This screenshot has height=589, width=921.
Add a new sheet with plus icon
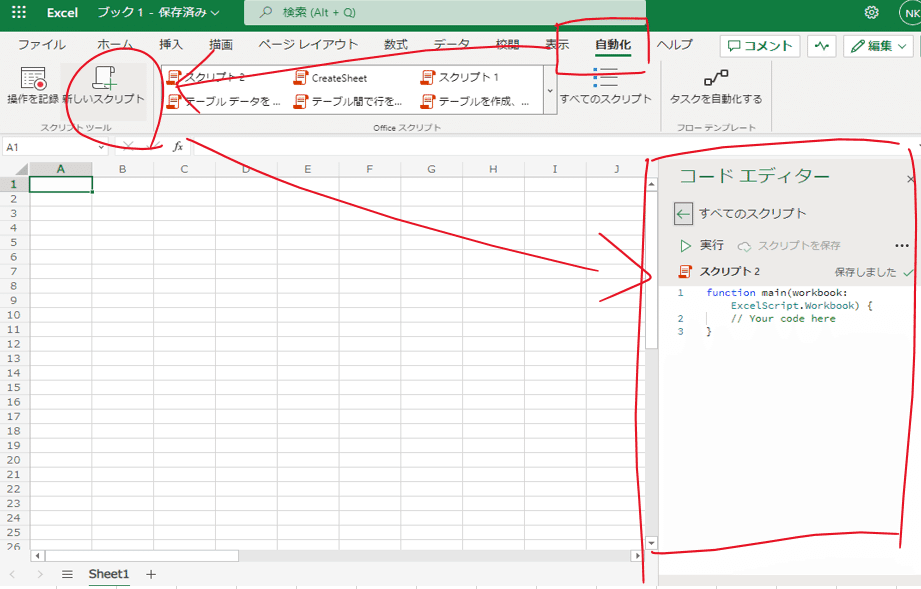click(x=151, y=574)
